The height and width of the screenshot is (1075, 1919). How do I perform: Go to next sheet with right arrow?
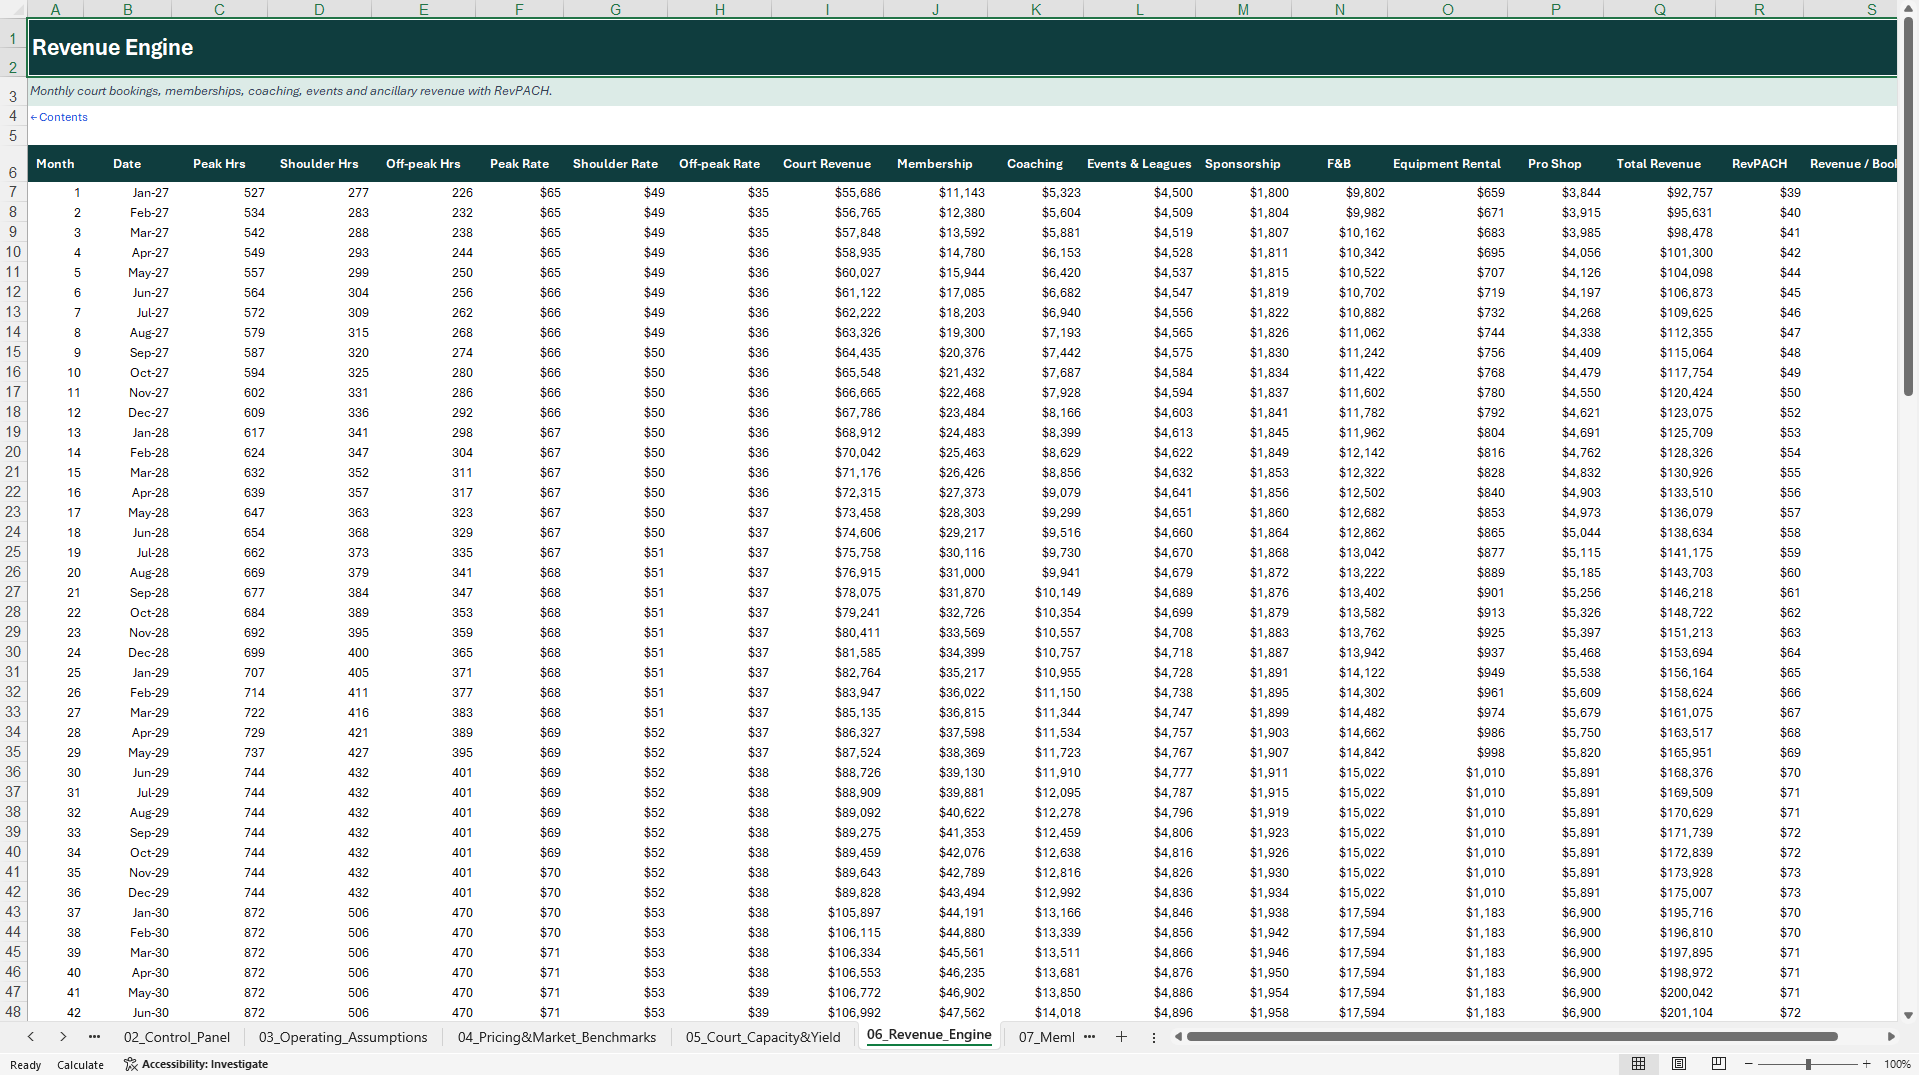tap(63, 1037)
